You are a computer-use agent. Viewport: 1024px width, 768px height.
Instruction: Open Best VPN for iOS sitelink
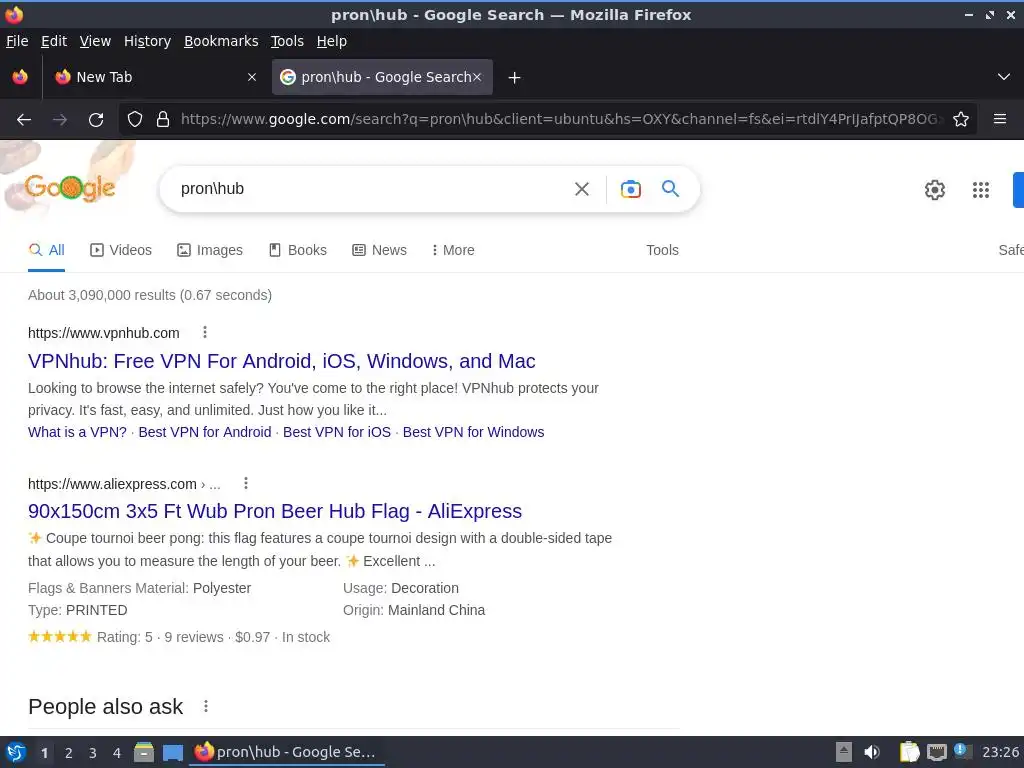pyautogui.click(x=337, y=432)
